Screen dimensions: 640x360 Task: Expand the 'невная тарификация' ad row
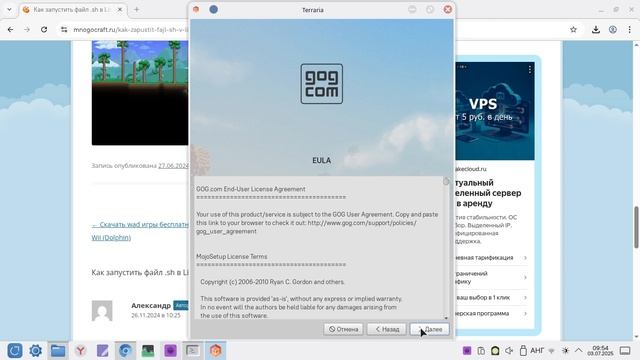[491, 258]
